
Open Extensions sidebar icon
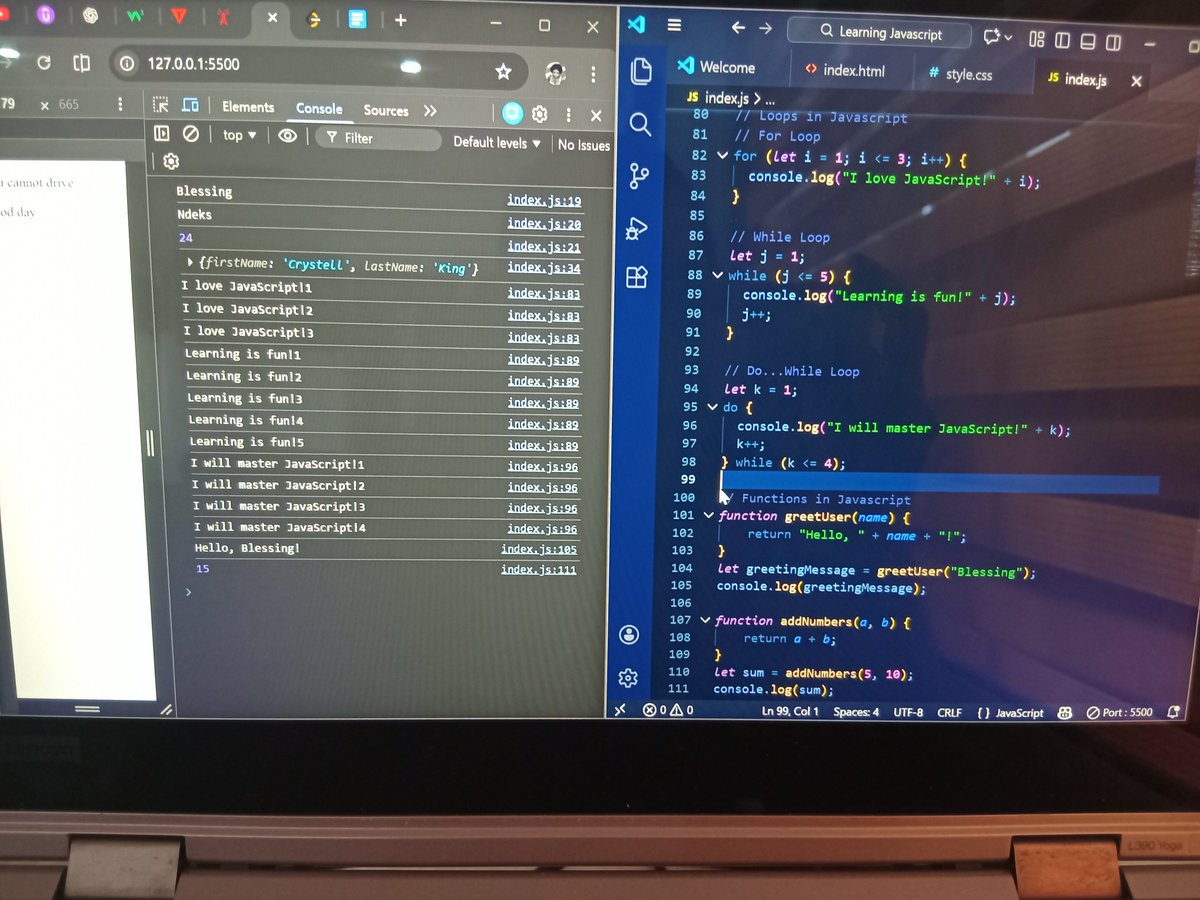click(636, 277)
